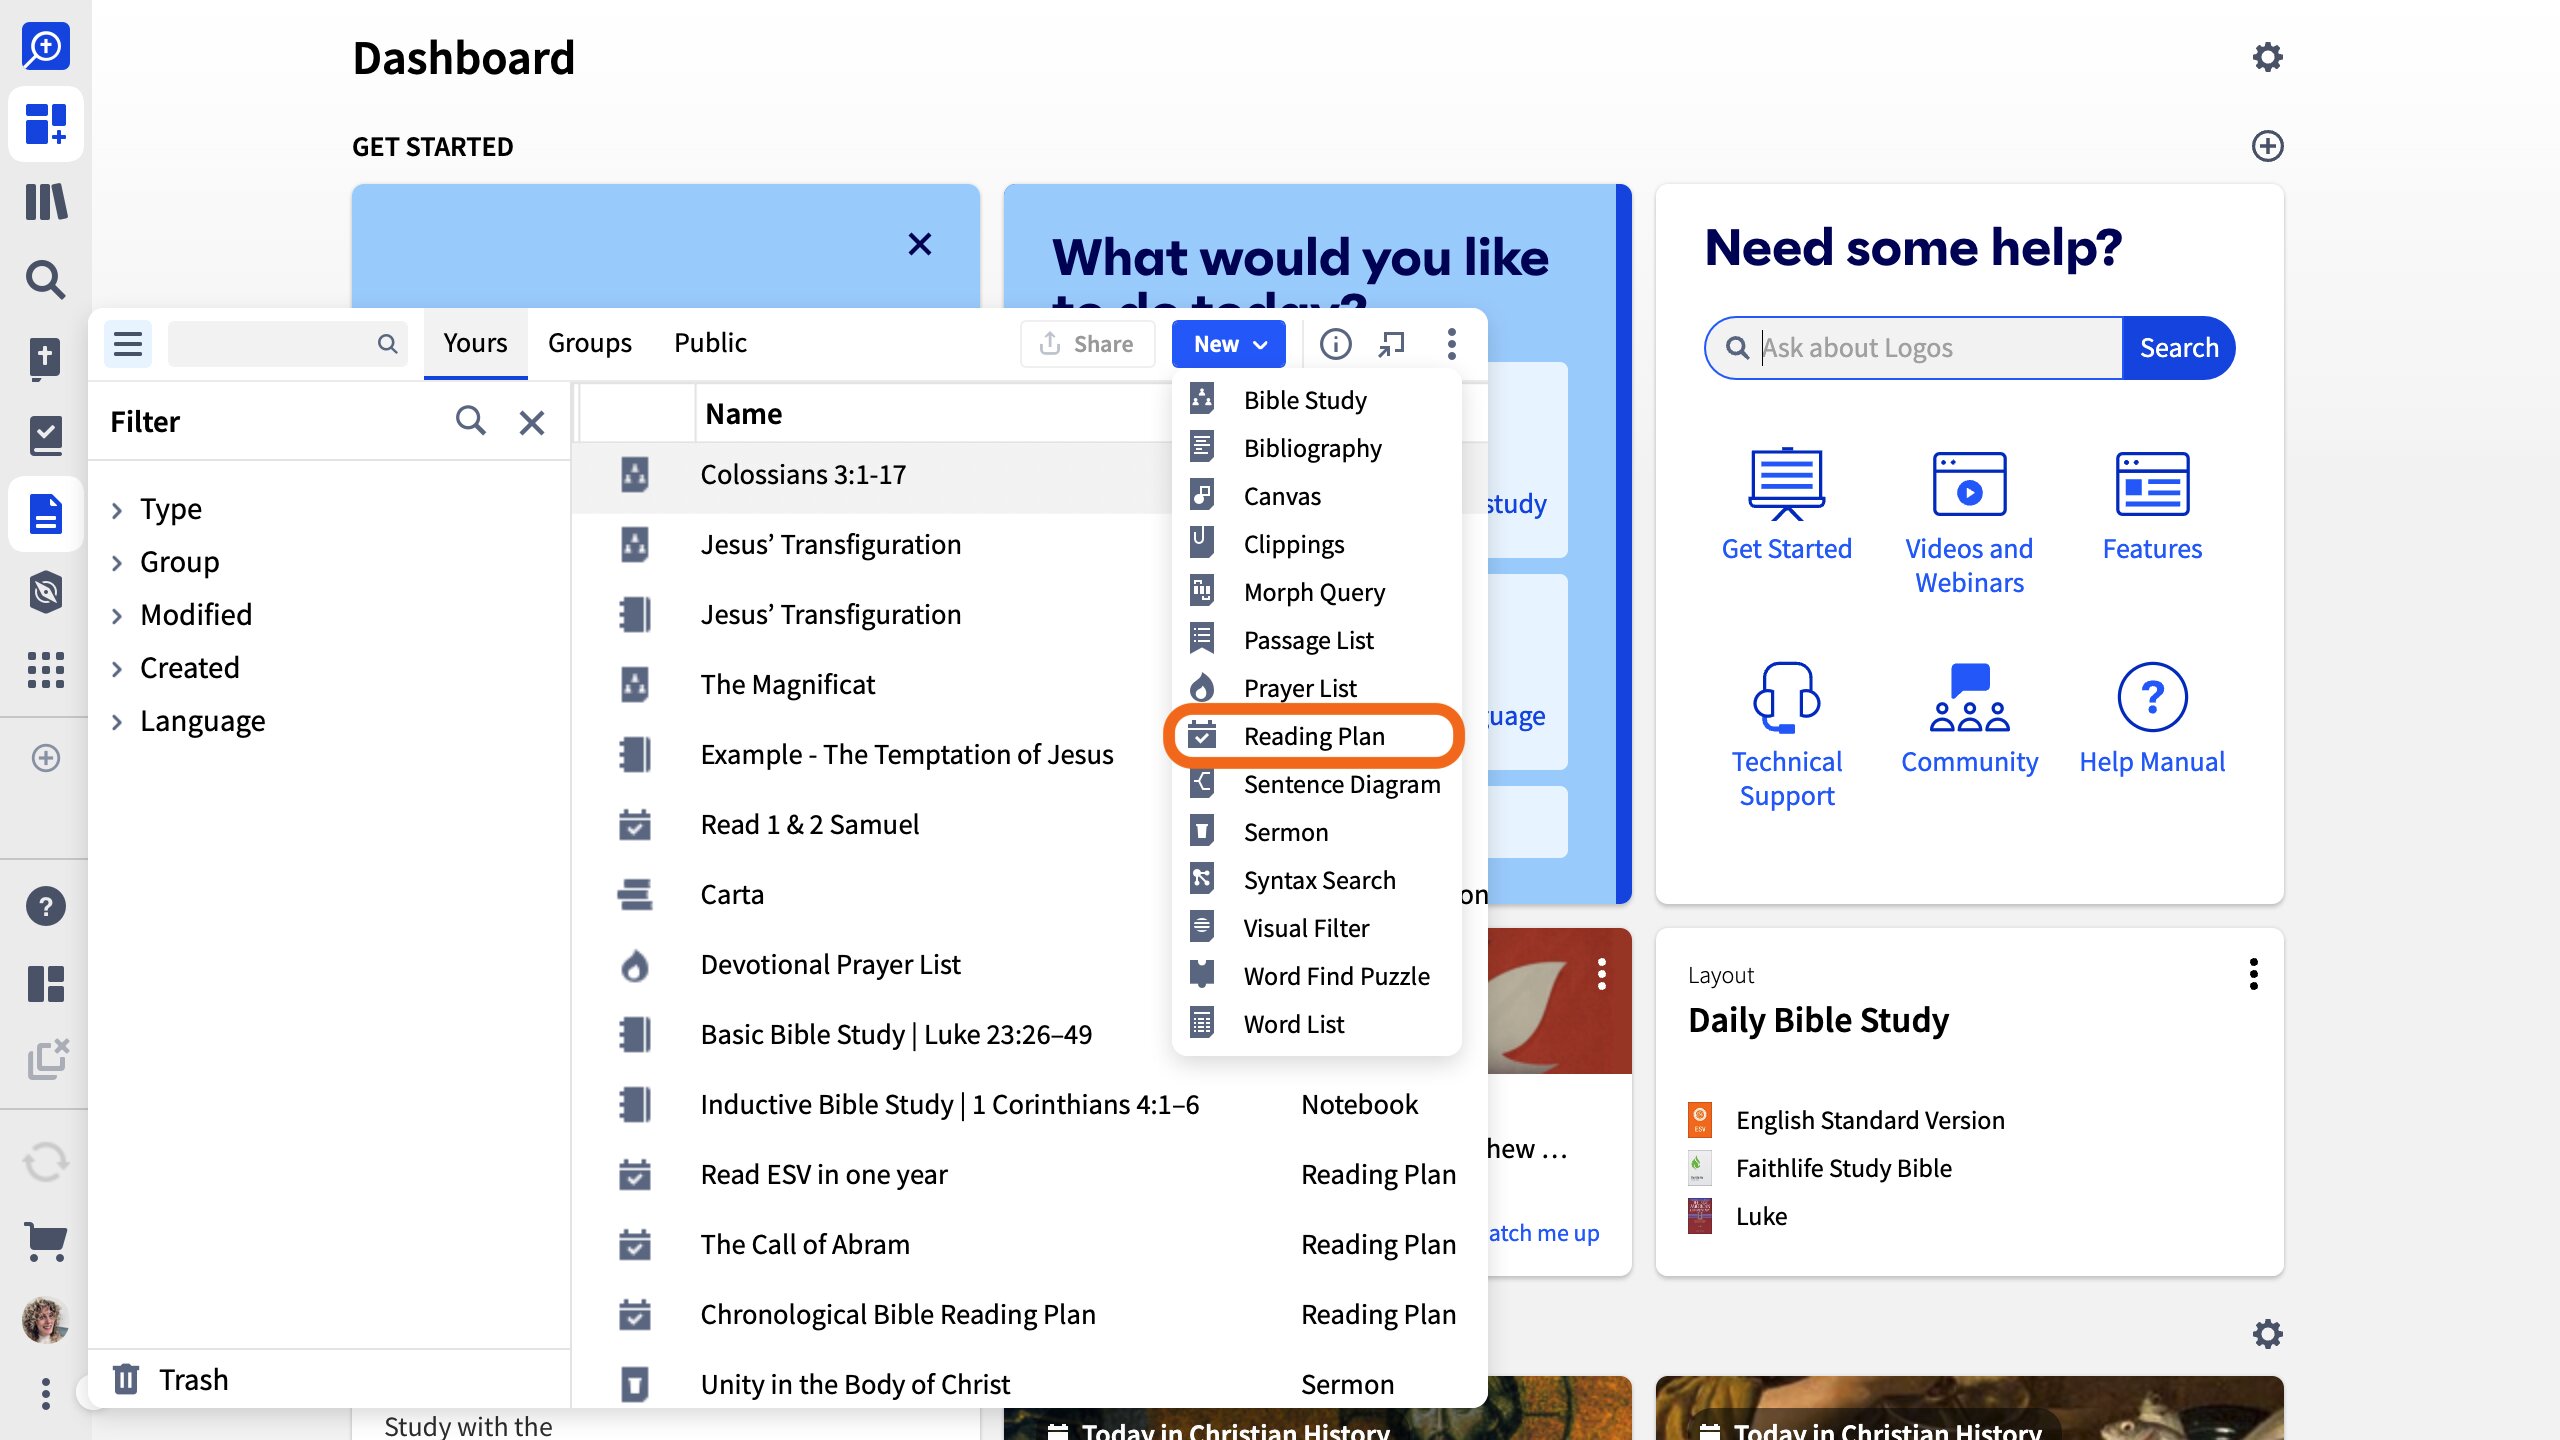Screen dimensions: 2560x1440
Task: Expand the Language filter
Action: click(x=117, y=722)
